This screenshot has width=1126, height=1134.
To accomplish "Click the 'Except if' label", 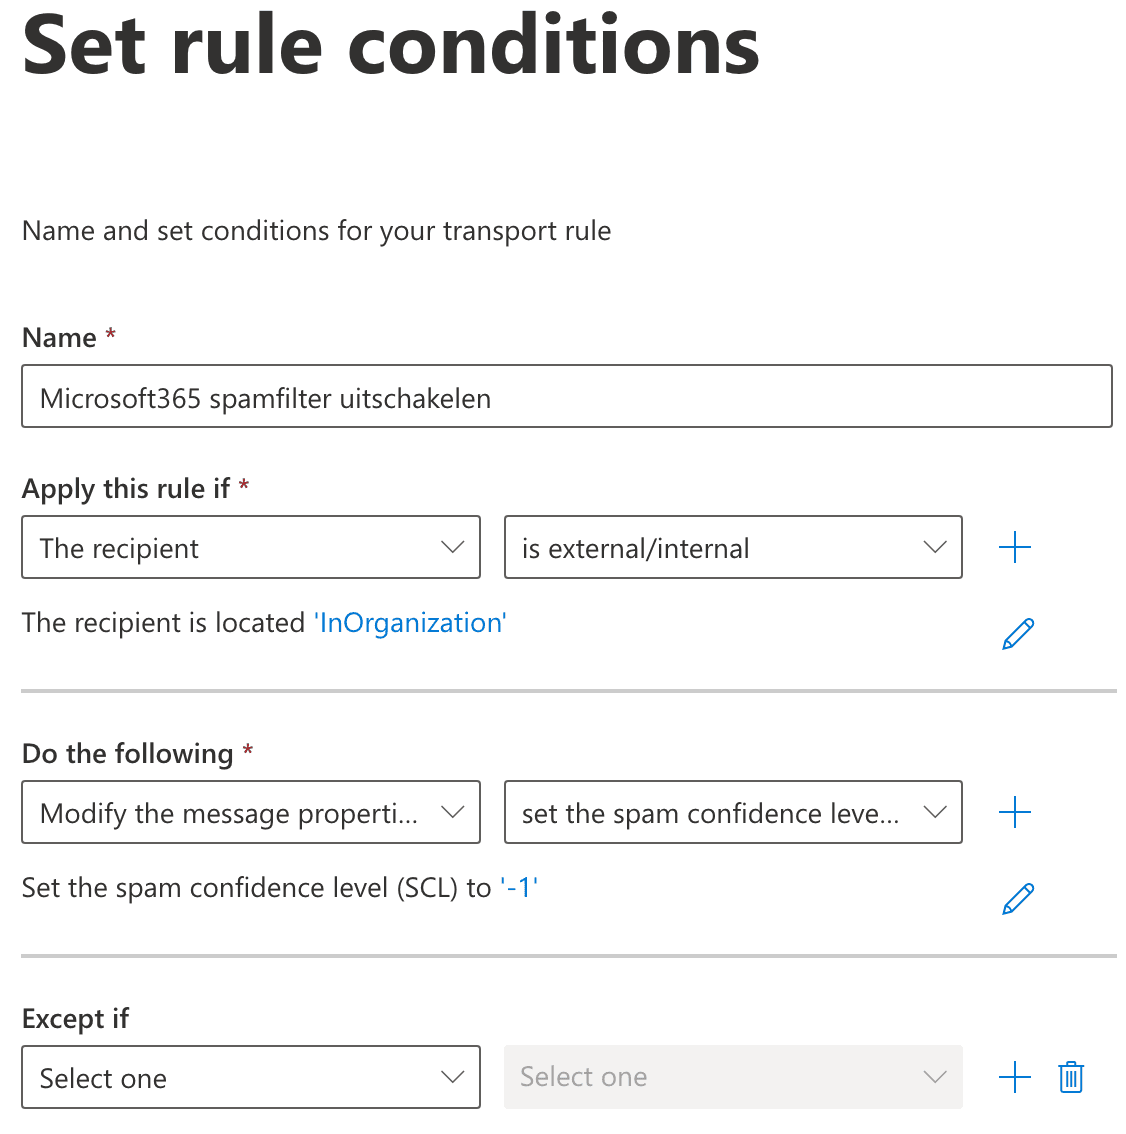I will (75, 1019).
